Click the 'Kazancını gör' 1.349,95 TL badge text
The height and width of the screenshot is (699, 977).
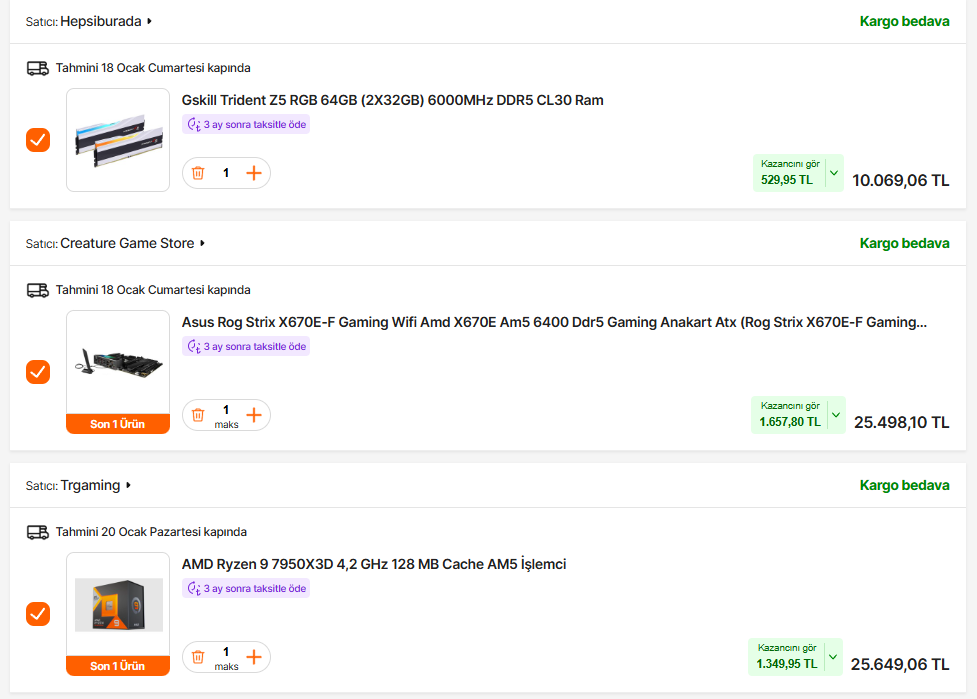coord(786,656)
